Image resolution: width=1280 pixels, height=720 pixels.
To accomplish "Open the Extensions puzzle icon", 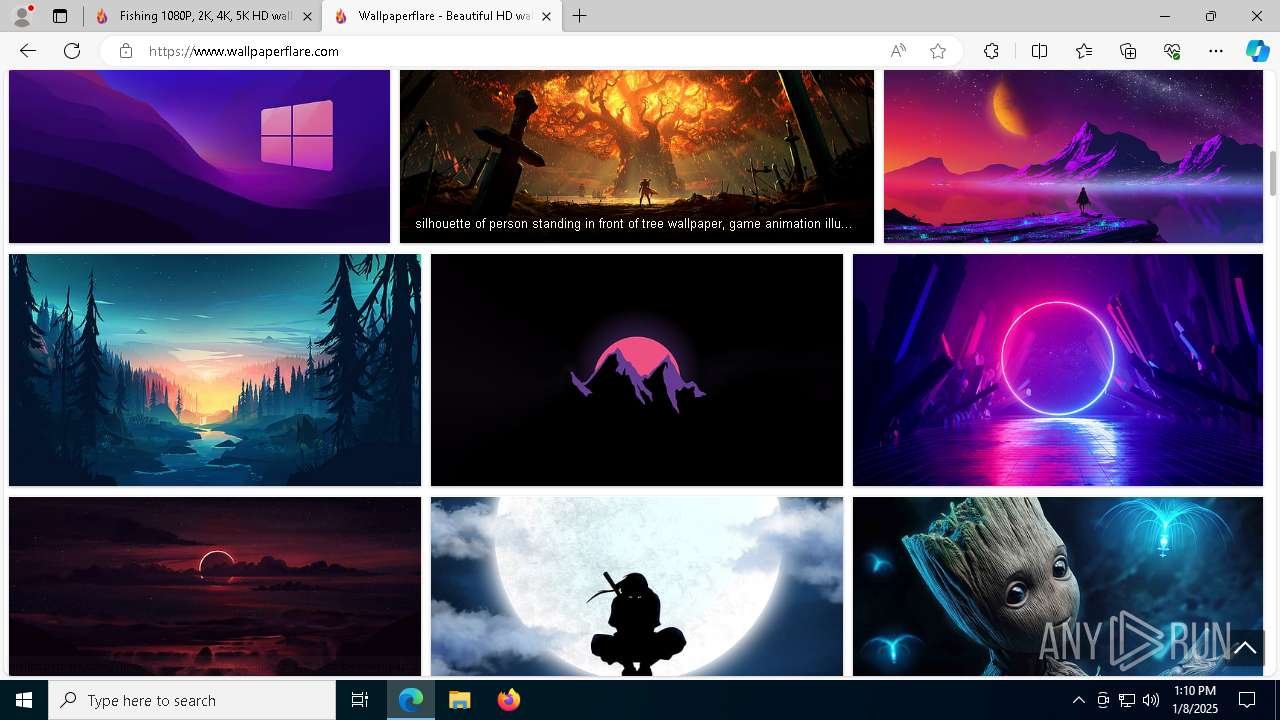I will coord(991,51).
